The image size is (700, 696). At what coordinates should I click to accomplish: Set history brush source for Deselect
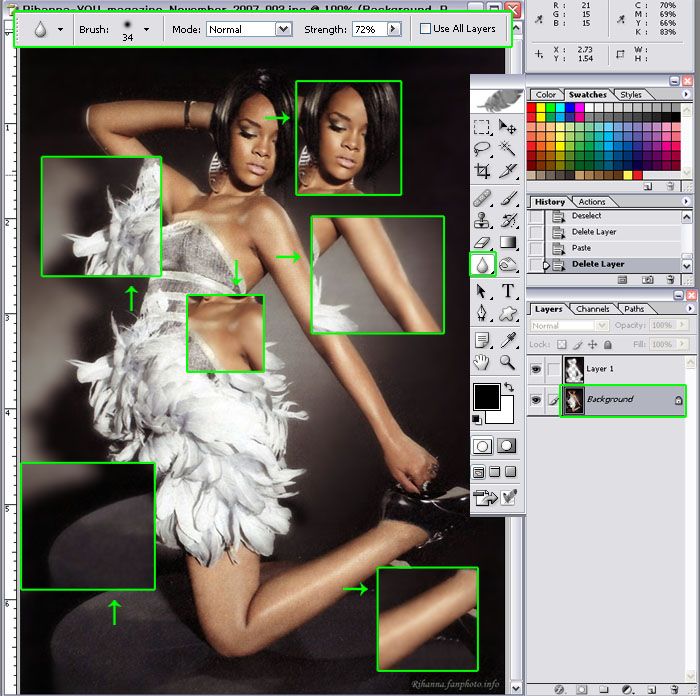536,216
